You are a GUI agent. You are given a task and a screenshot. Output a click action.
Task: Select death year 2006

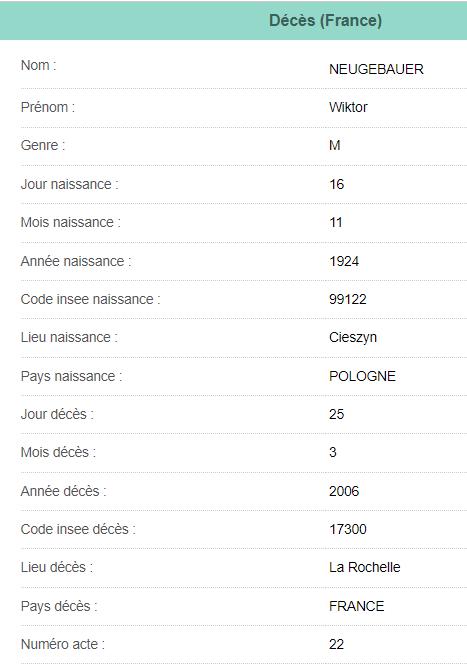pyautogui.click(x=344, y=491)
